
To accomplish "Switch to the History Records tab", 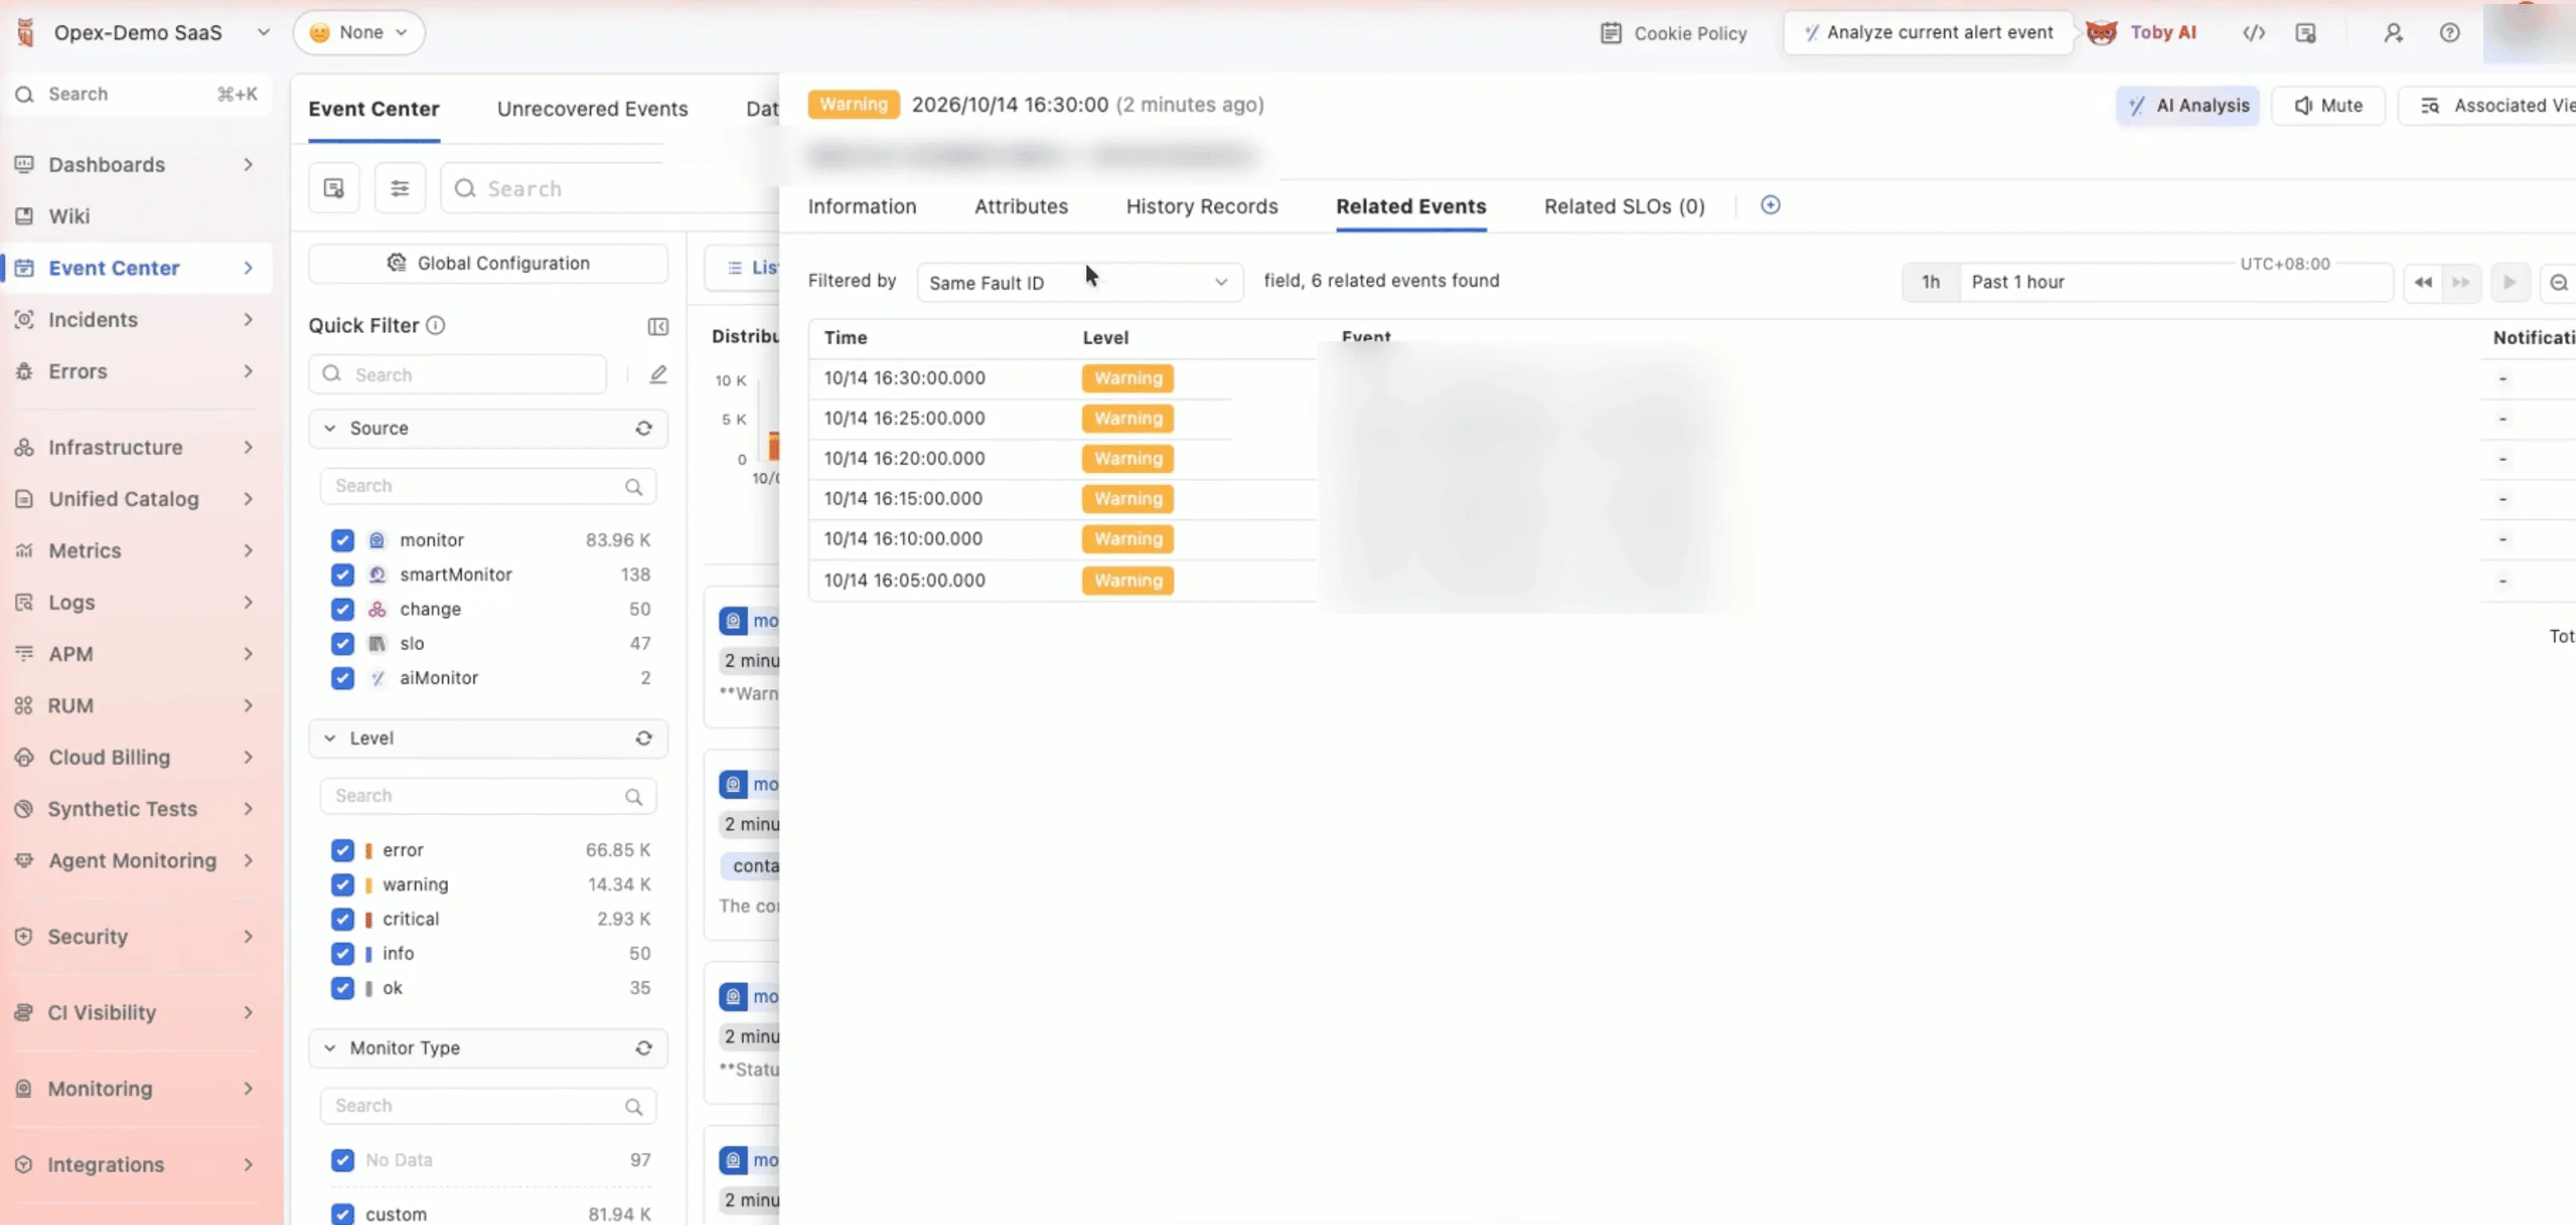I will click(1201, 206).
